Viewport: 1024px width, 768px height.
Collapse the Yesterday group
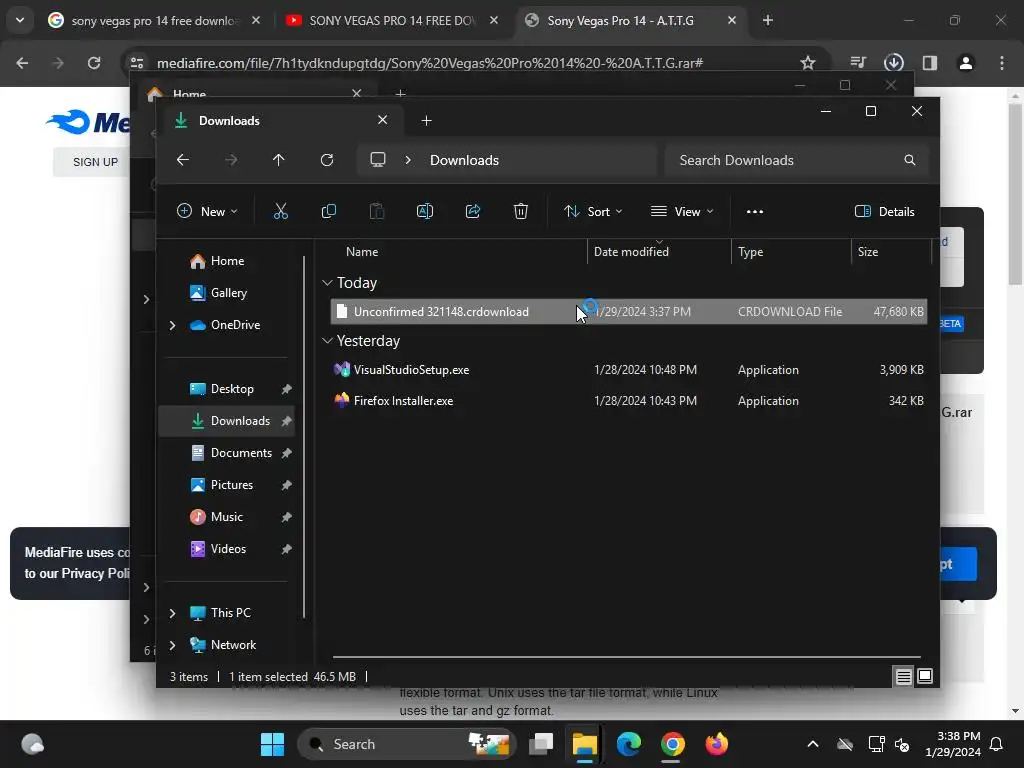(327, 341)
